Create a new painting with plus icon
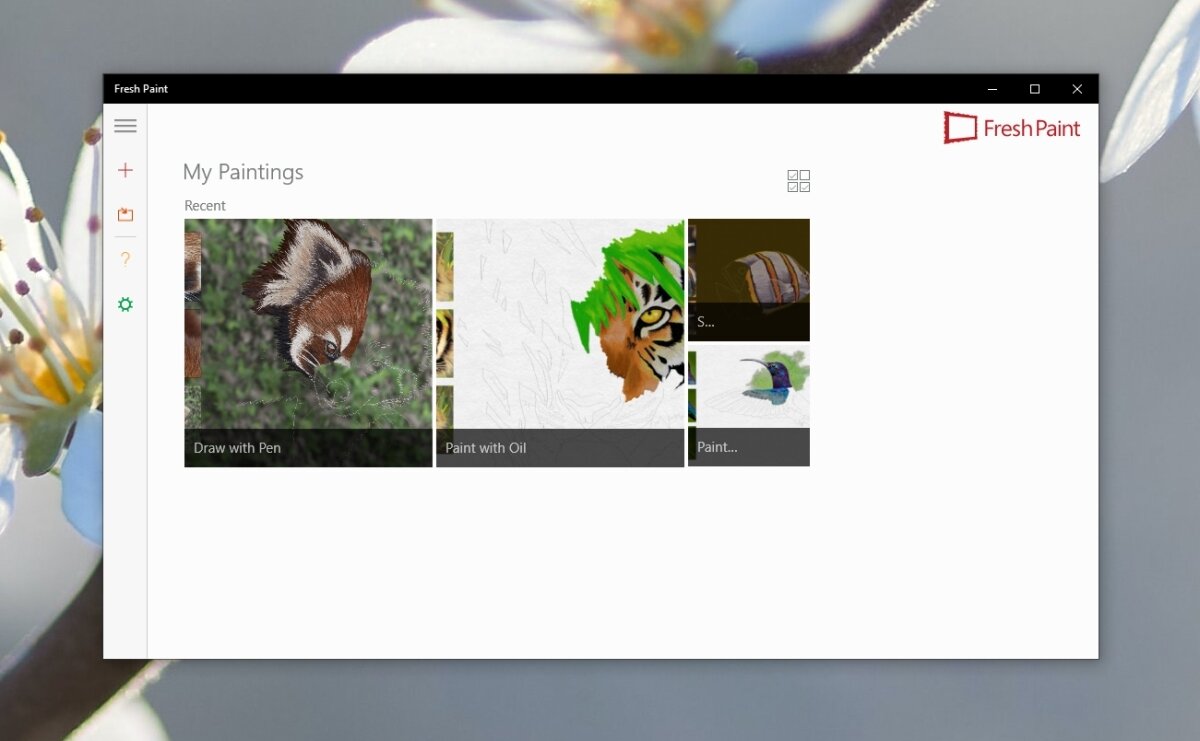This screenshot has width=1200, height=741. [x=125, y=170]
